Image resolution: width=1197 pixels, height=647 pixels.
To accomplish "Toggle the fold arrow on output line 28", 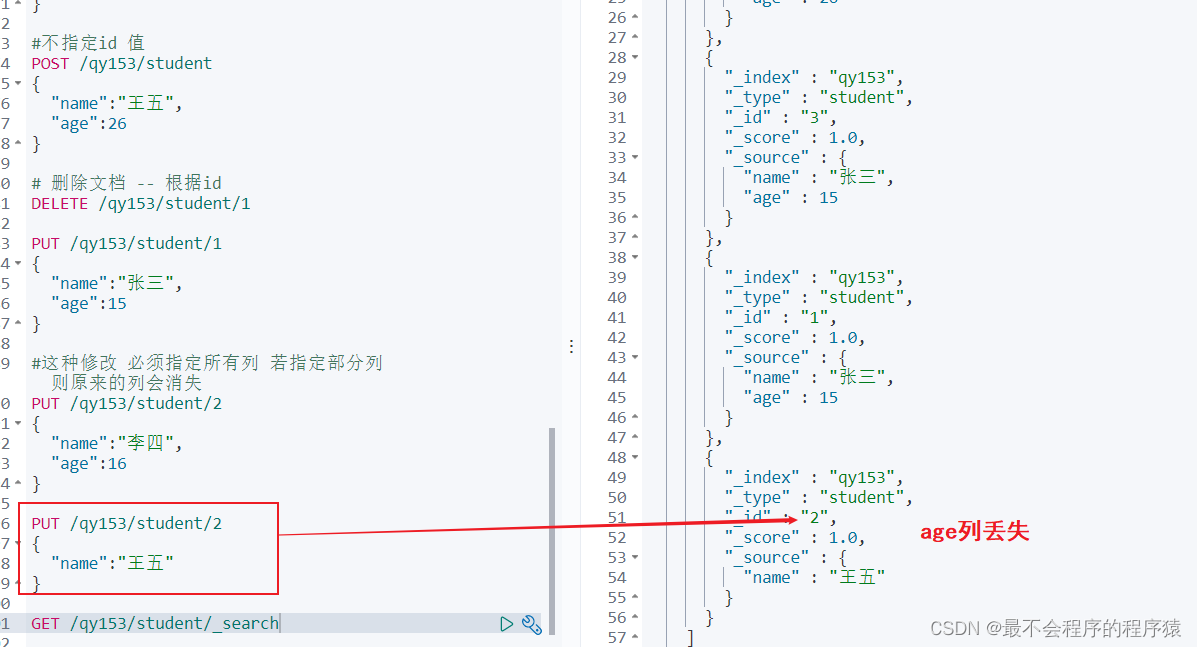I will (635, 57).
